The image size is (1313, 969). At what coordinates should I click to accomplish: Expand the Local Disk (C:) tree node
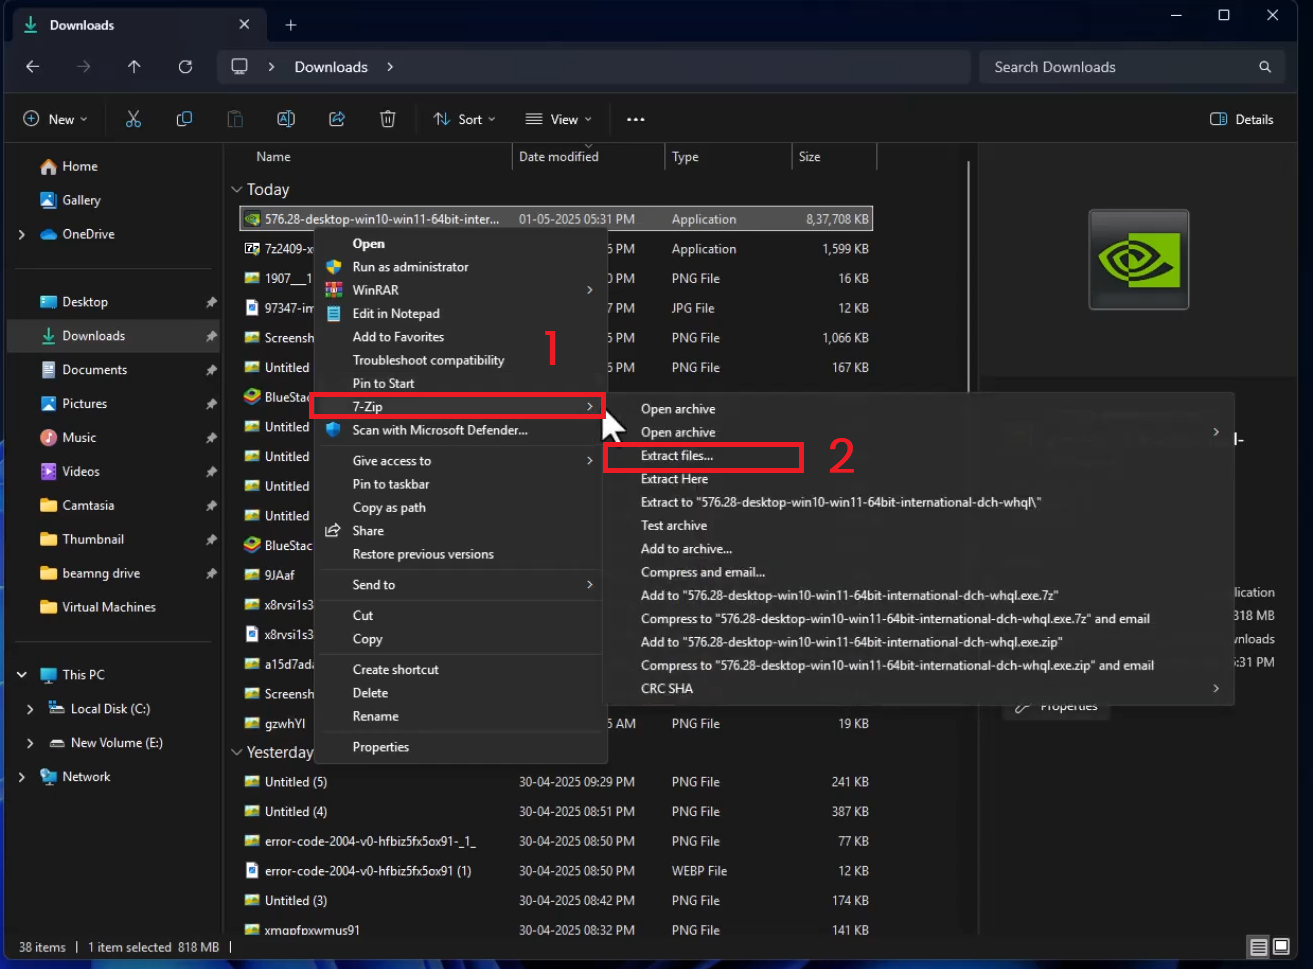click(x=30, y=709)
